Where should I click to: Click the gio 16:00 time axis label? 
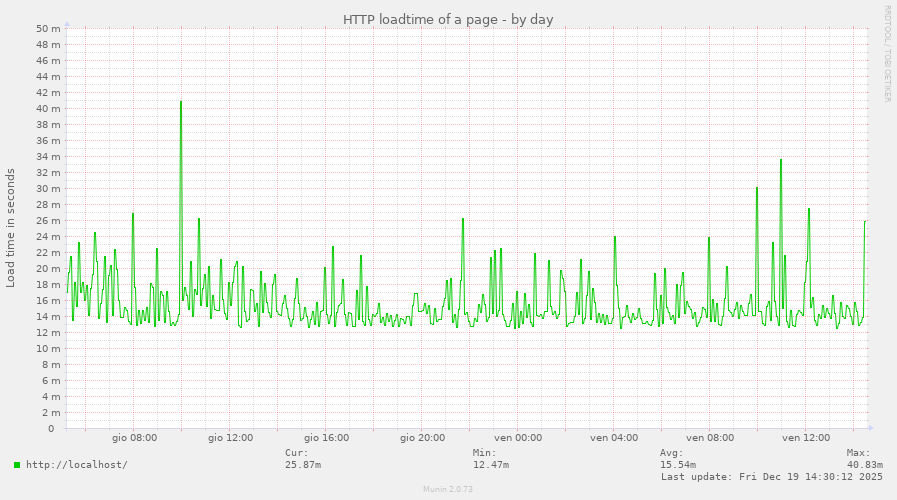[x=327, y=438]
